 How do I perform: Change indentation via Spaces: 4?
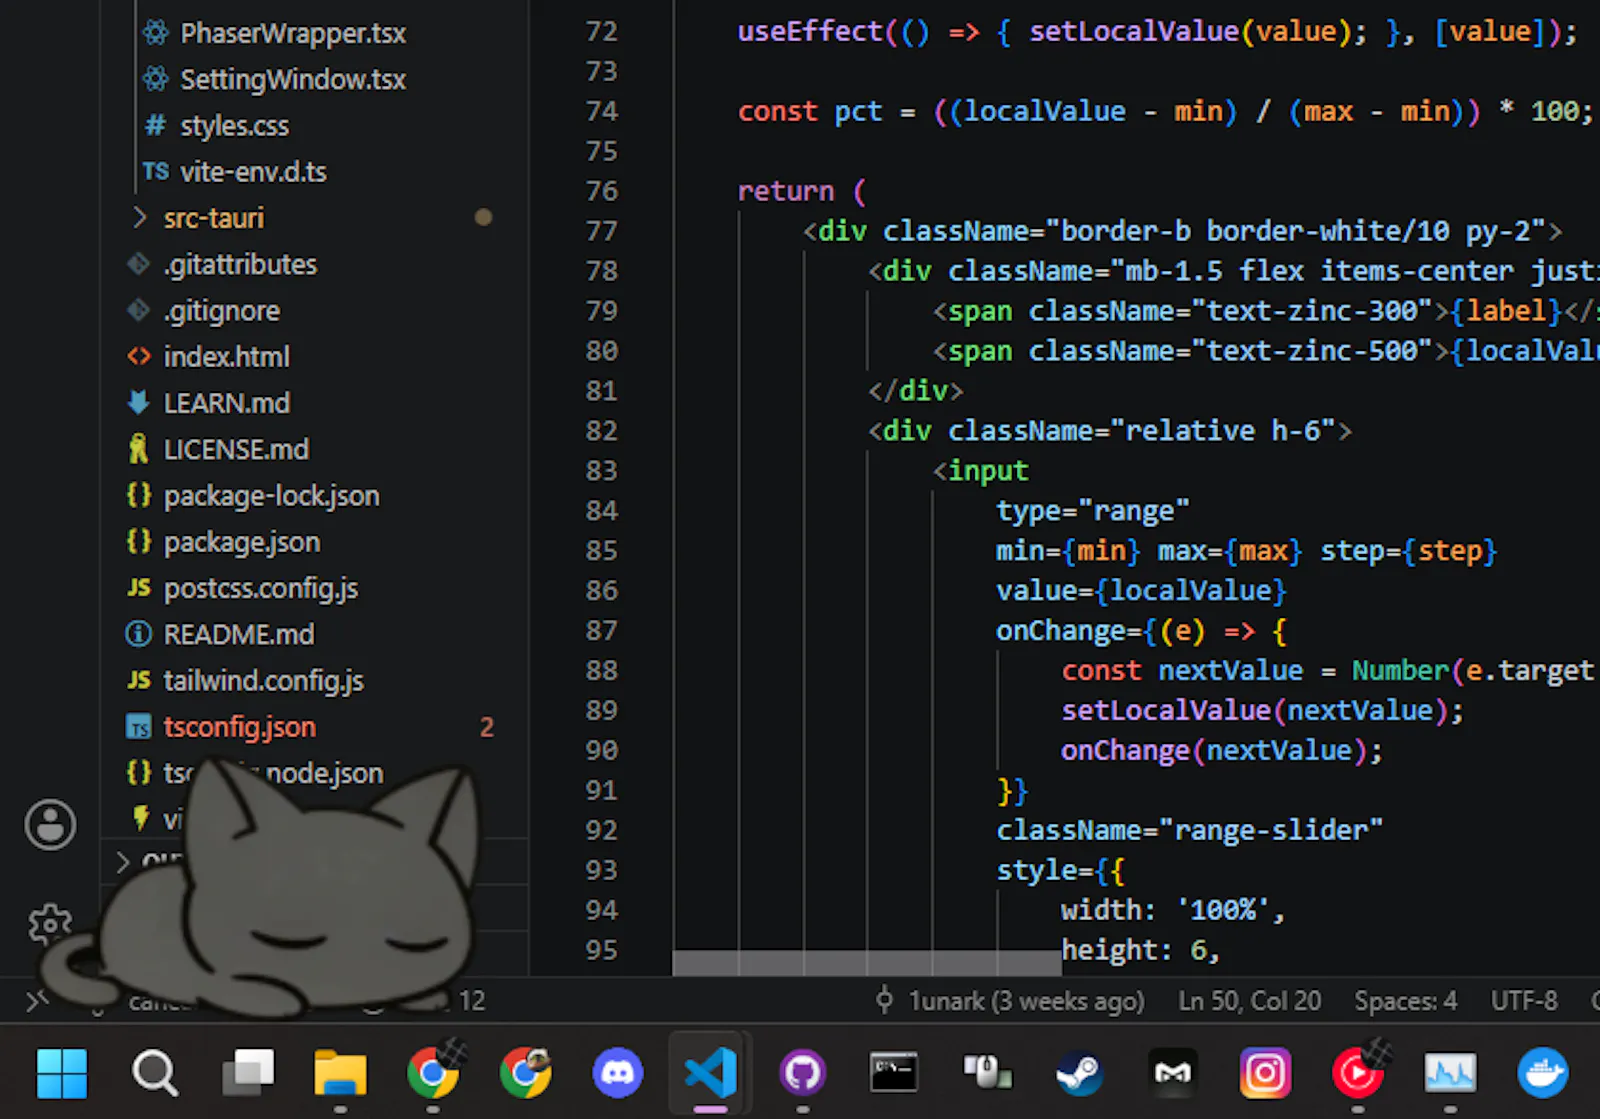tap(1405, 1000)
